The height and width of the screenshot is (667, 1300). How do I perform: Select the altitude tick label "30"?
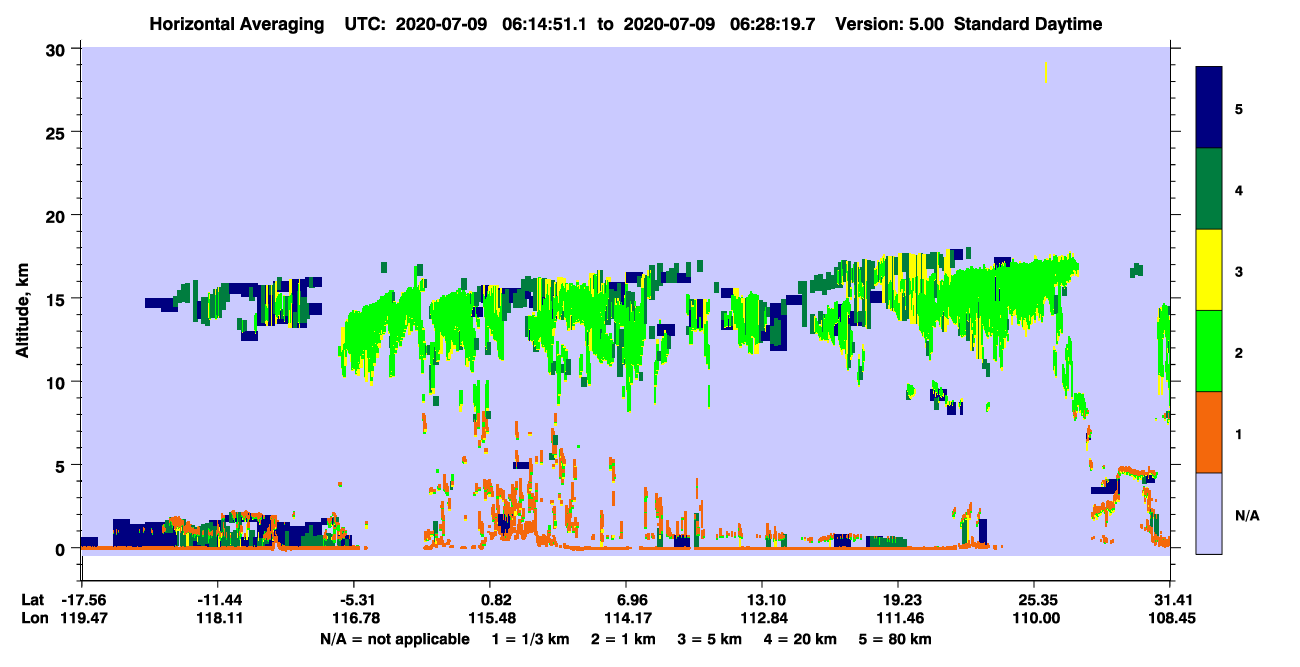coord(58,49)
